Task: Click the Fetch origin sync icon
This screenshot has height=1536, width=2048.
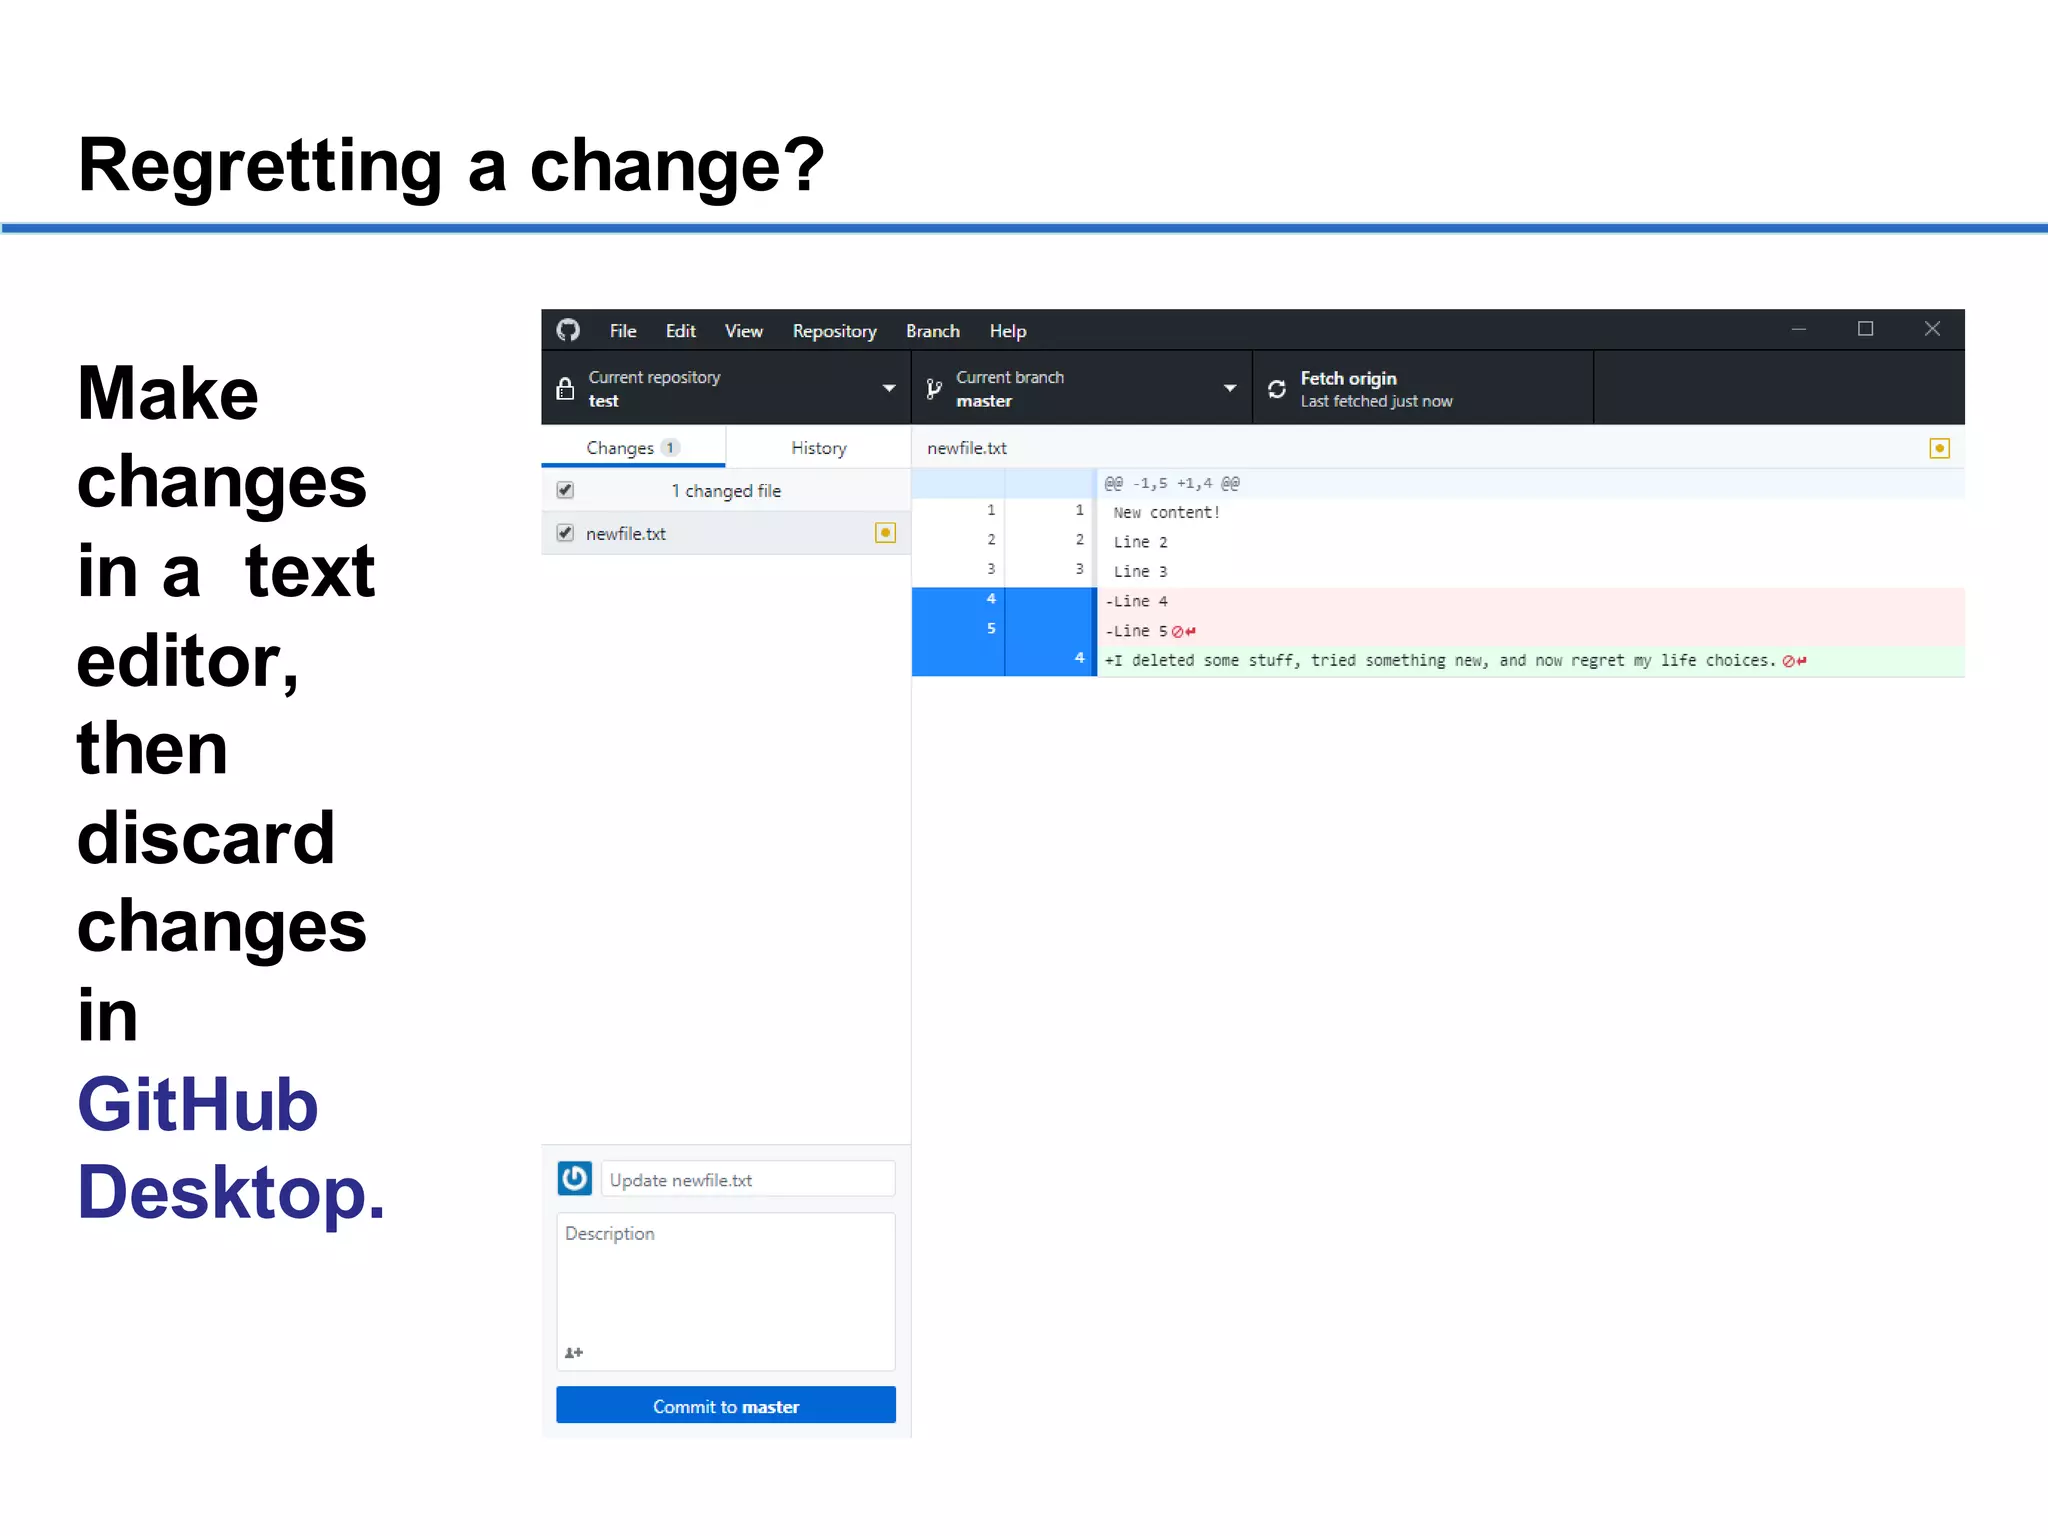Action: (x=1277, y=389)
